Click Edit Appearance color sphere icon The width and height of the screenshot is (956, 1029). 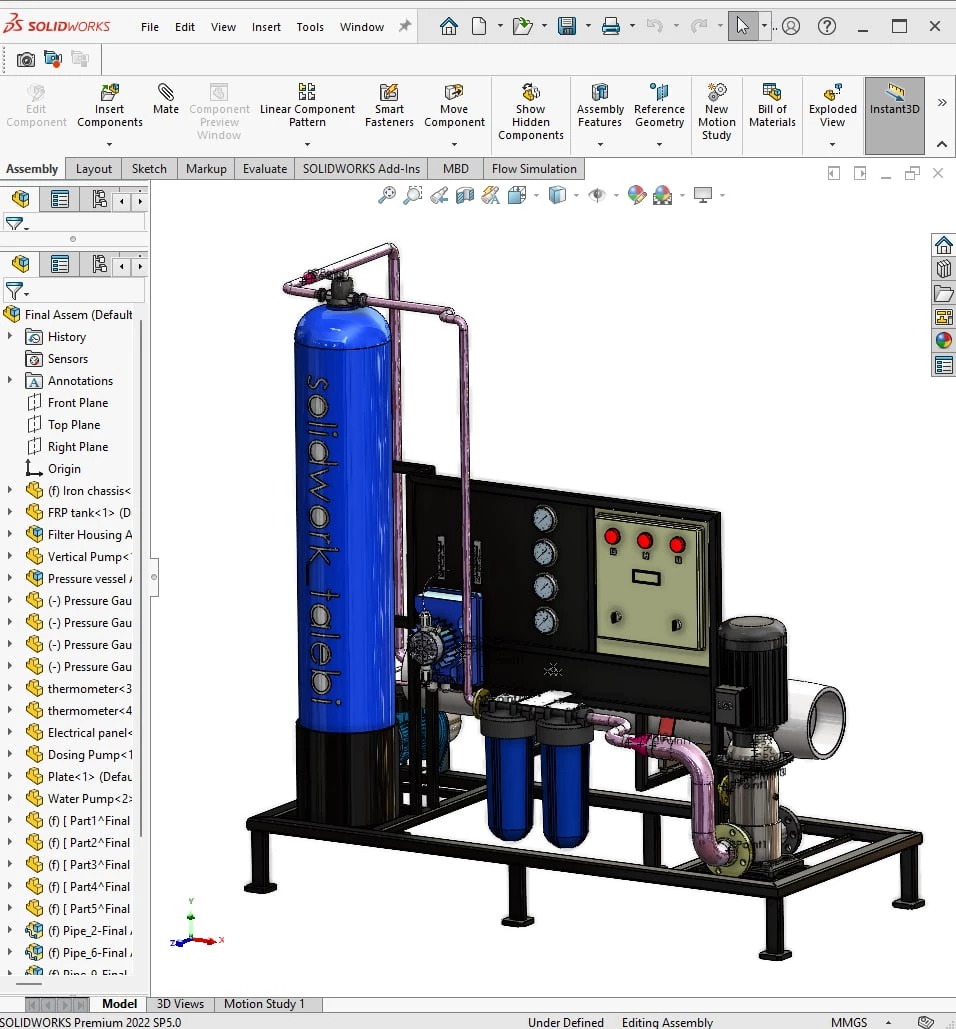[x=636, y=195]
